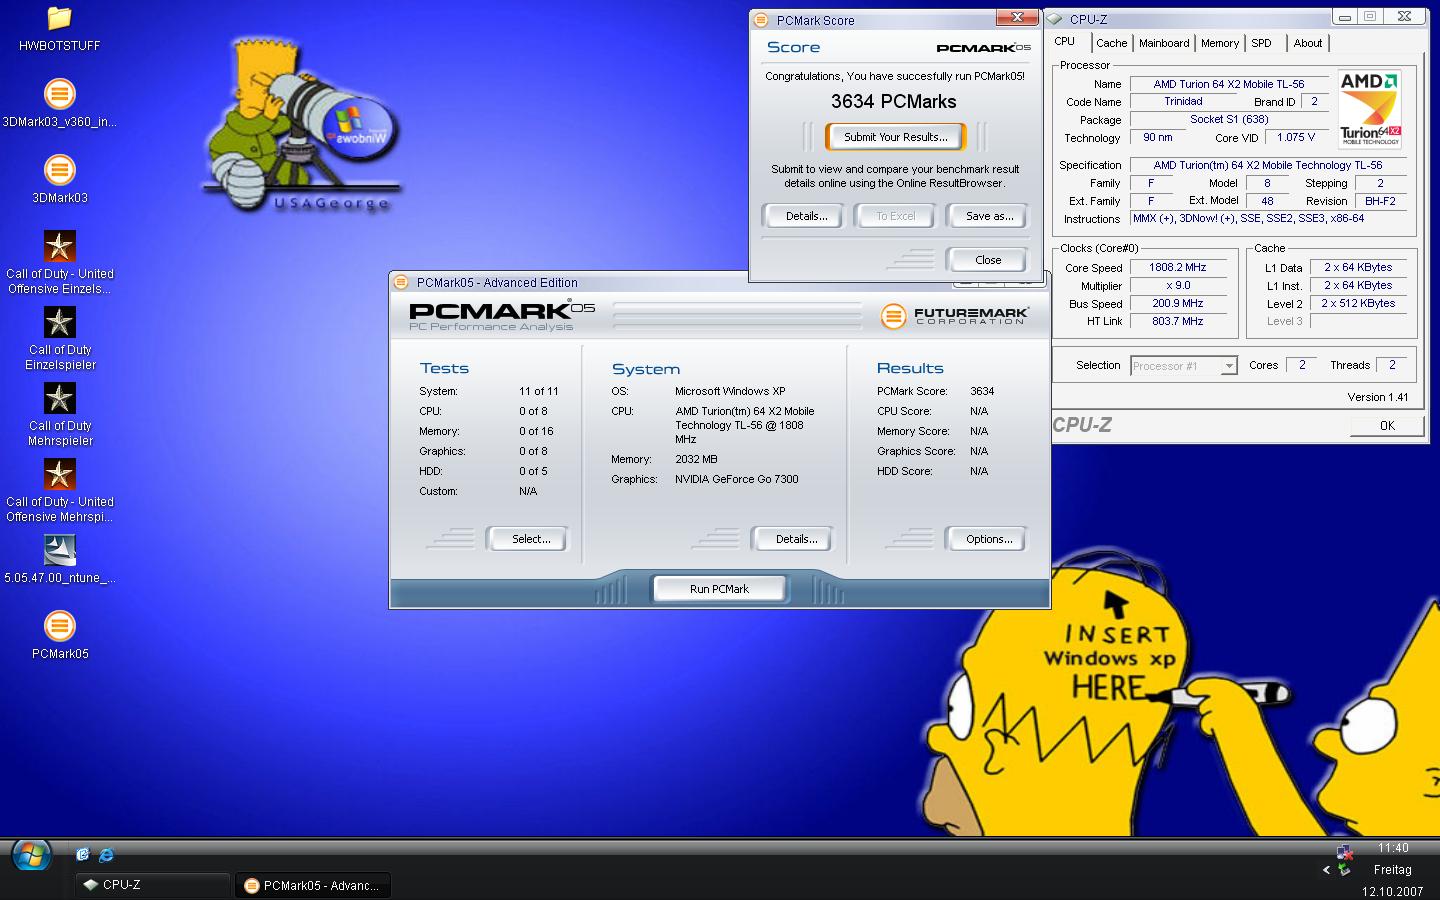Click the processor Name field in CPU-Z
Image resolution: width=1440 pixels, height=900 pixels.
[x=1228, y=84]
